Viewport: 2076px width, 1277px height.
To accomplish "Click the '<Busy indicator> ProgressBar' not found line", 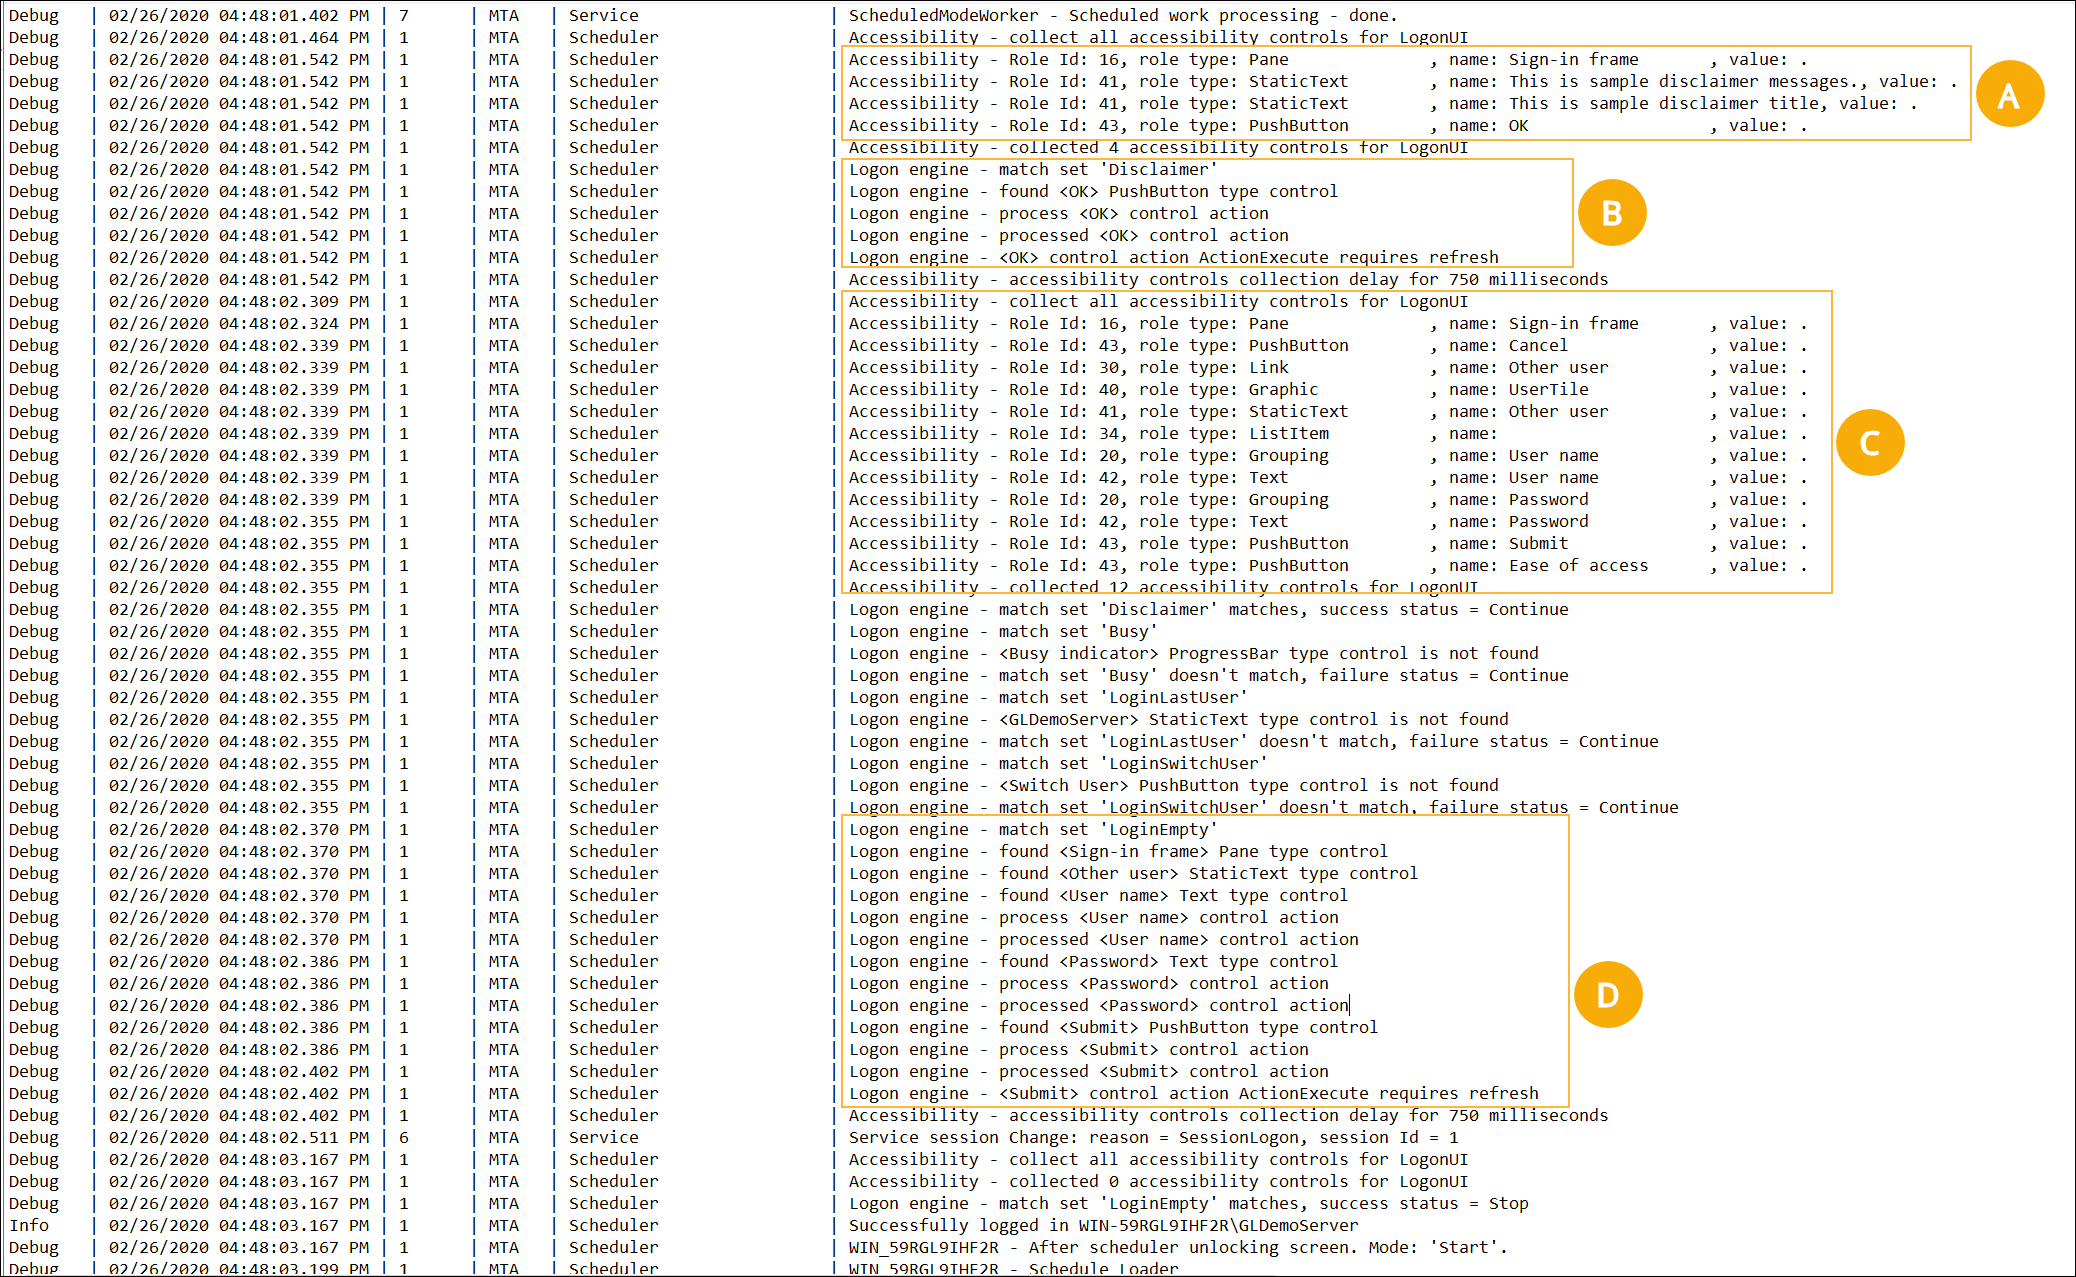I will pos(1193,653).
